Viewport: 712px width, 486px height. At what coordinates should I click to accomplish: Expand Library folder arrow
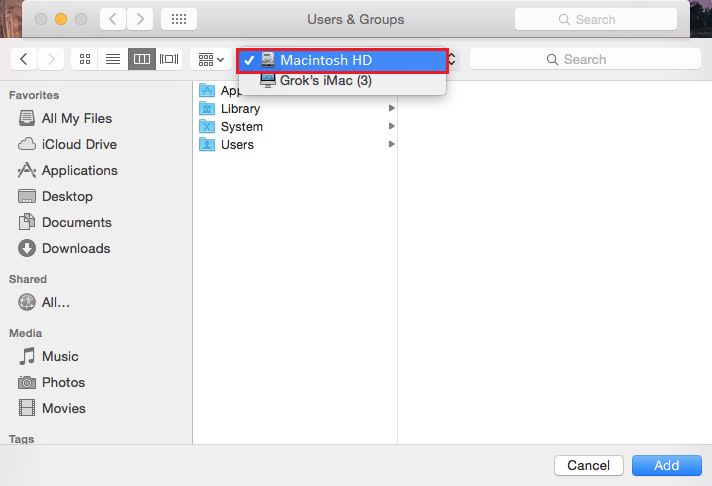coord(391,108)
